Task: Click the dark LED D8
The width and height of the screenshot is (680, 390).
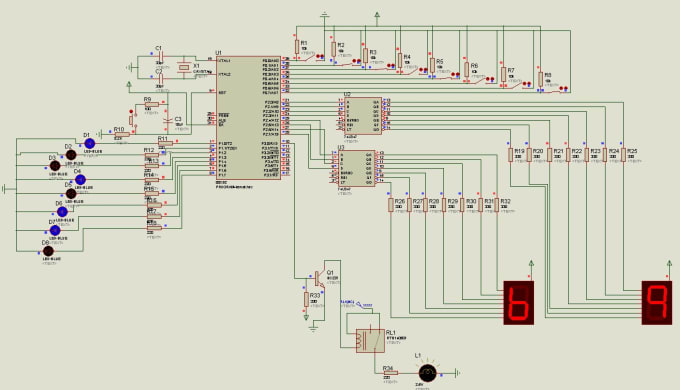Action: (x=48, y=251)
